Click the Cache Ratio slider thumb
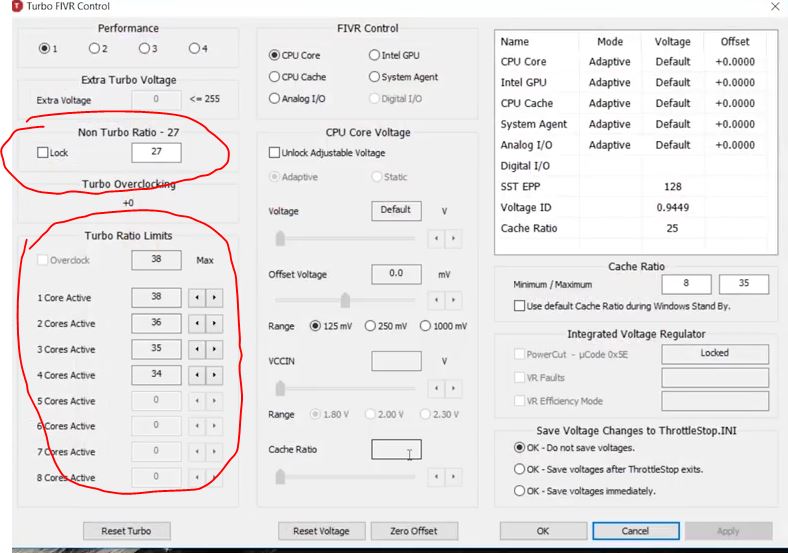Image resolution: width=788 pixels, height=553 pixels. 280,476
